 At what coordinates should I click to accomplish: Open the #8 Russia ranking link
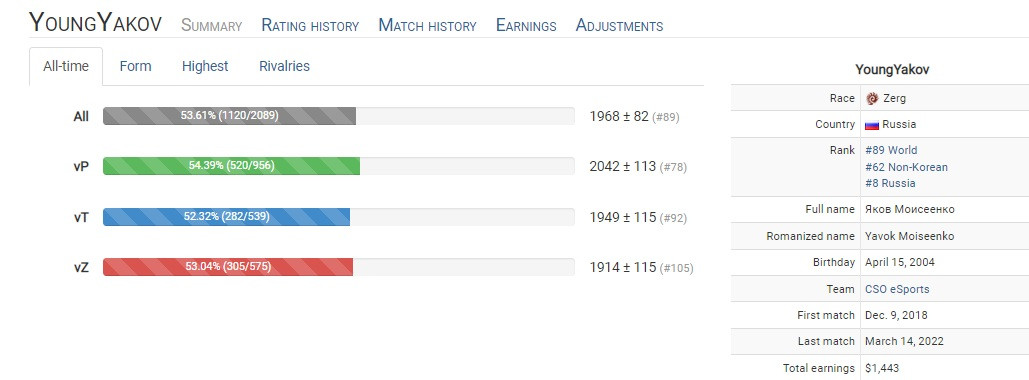coord(890,183)
